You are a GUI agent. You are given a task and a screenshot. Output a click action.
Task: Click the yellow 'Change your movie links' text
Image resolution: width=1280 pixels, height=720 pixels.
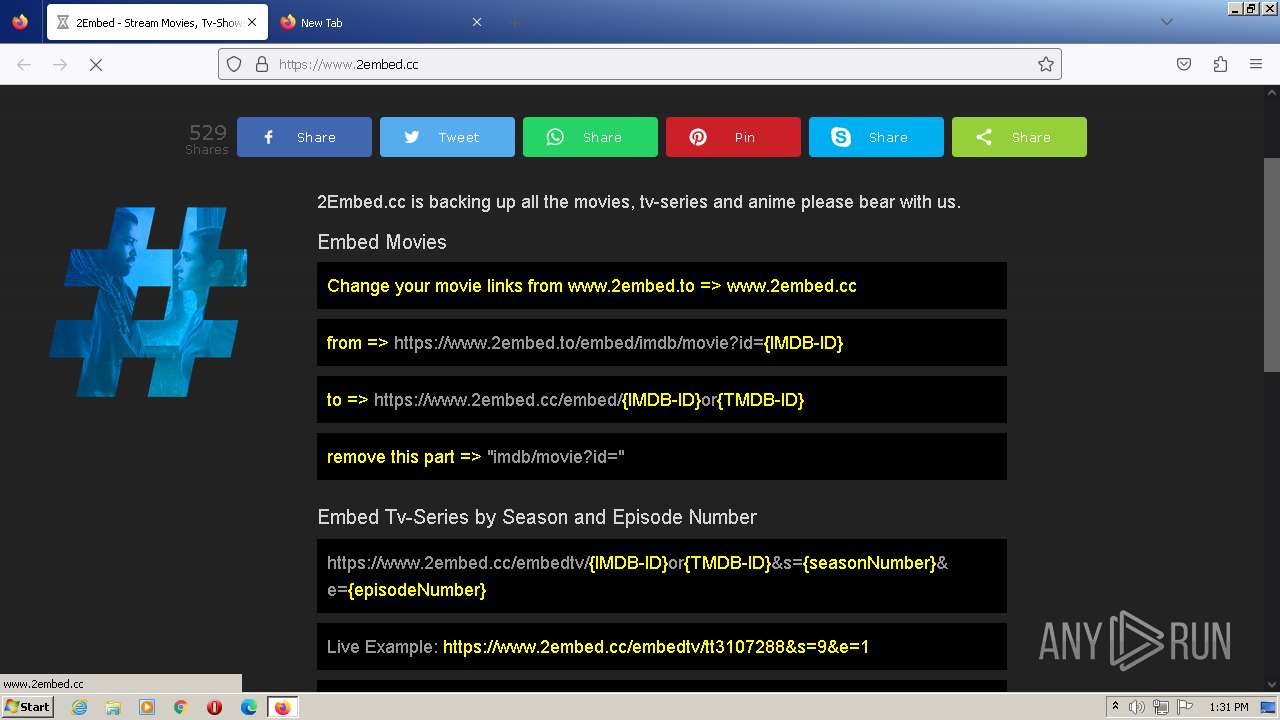click(592, 286)
